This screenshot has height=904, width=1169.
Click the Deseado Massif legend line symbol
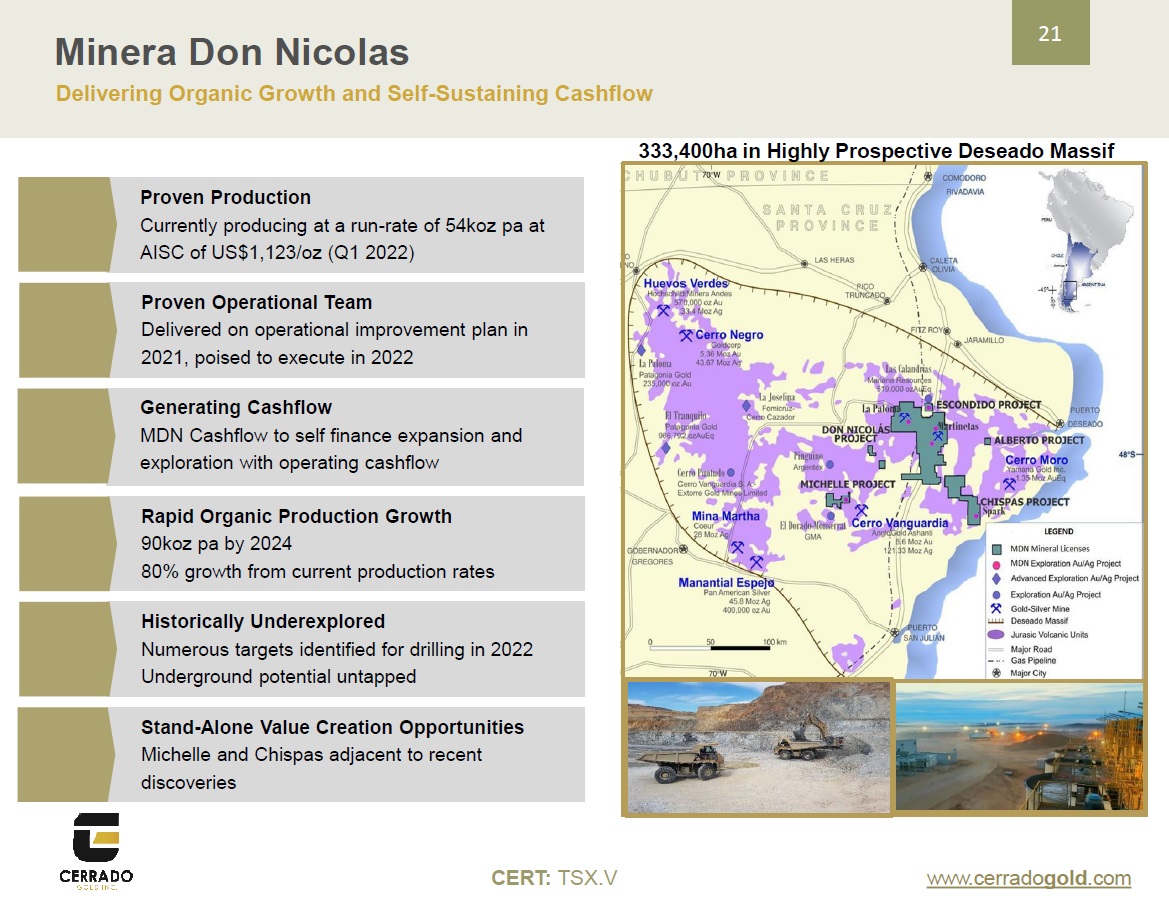[x=996, y=621]
